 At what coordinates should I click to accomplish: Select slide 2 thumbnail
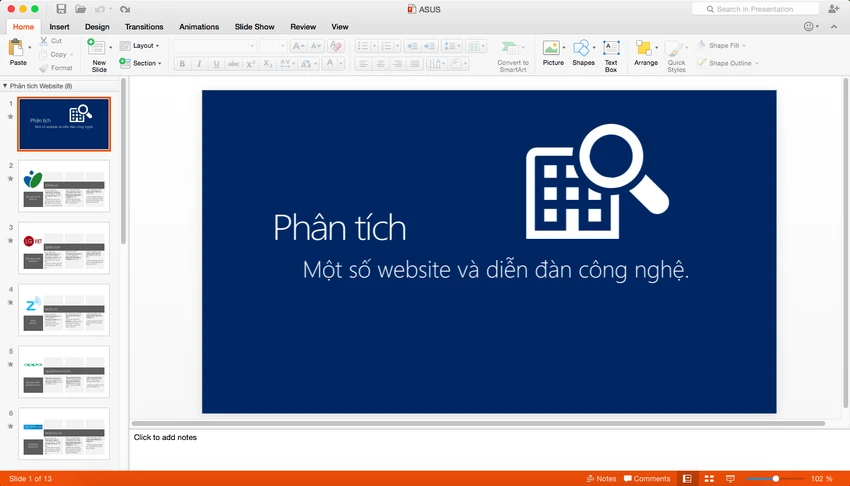click(64, 186)
